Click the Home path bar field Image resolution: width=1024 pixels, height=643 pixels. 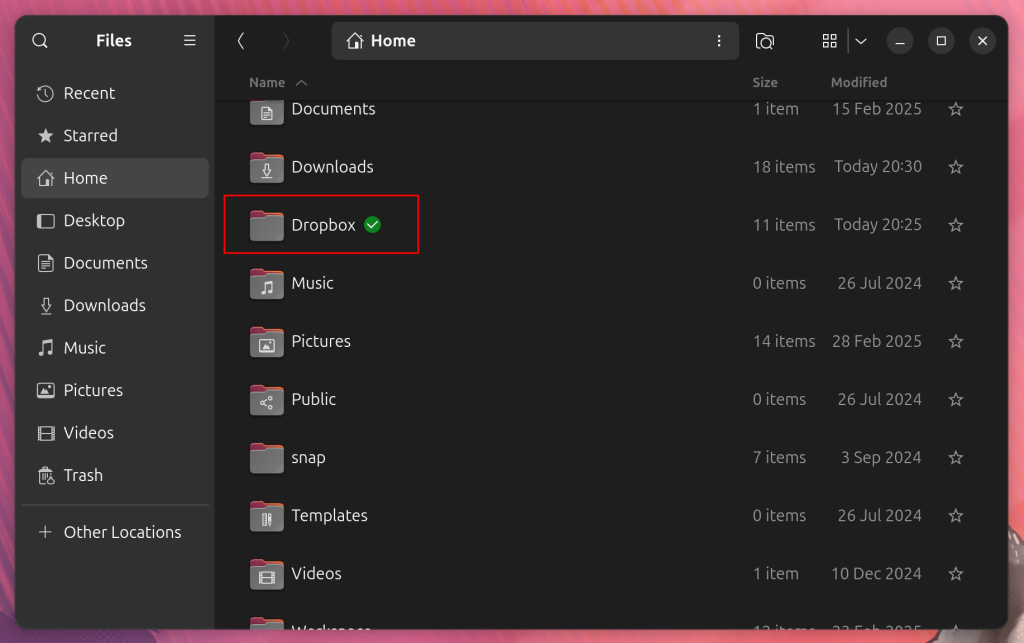(520, 41)
